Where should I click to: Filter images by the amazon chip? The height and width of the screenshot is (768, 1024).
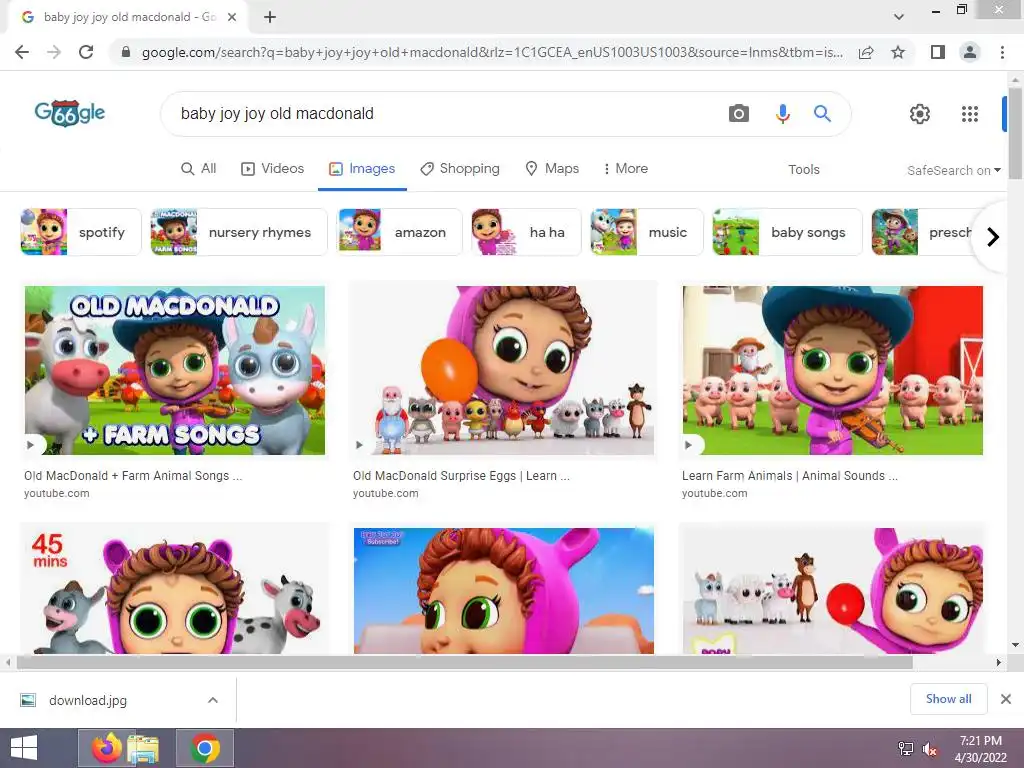(399, 232)
